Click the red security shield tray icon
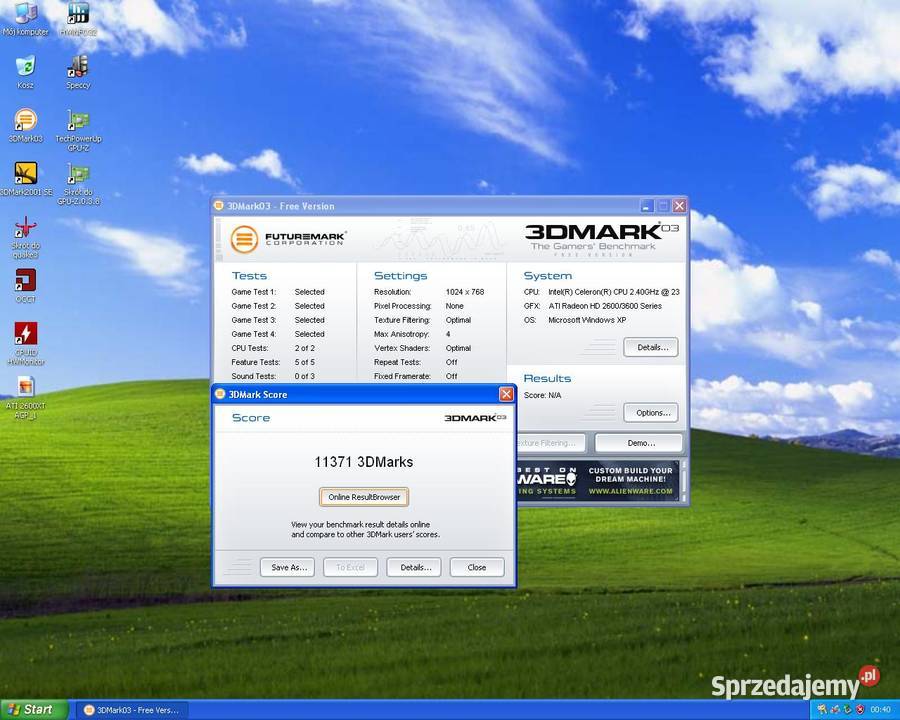This screenshot has width=900, height=720. (859, 710)
